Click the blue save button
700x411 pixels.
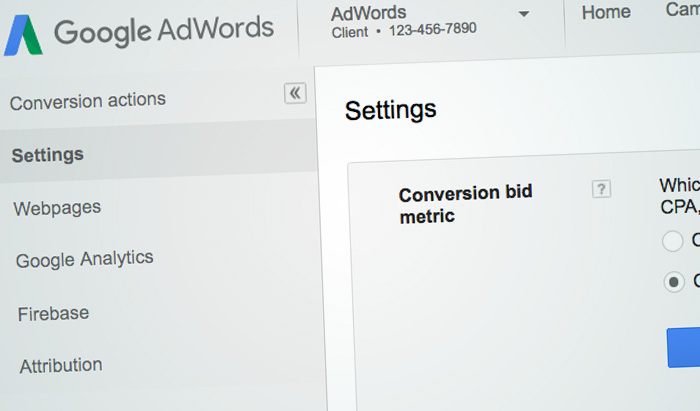click(x=683, y=348)
